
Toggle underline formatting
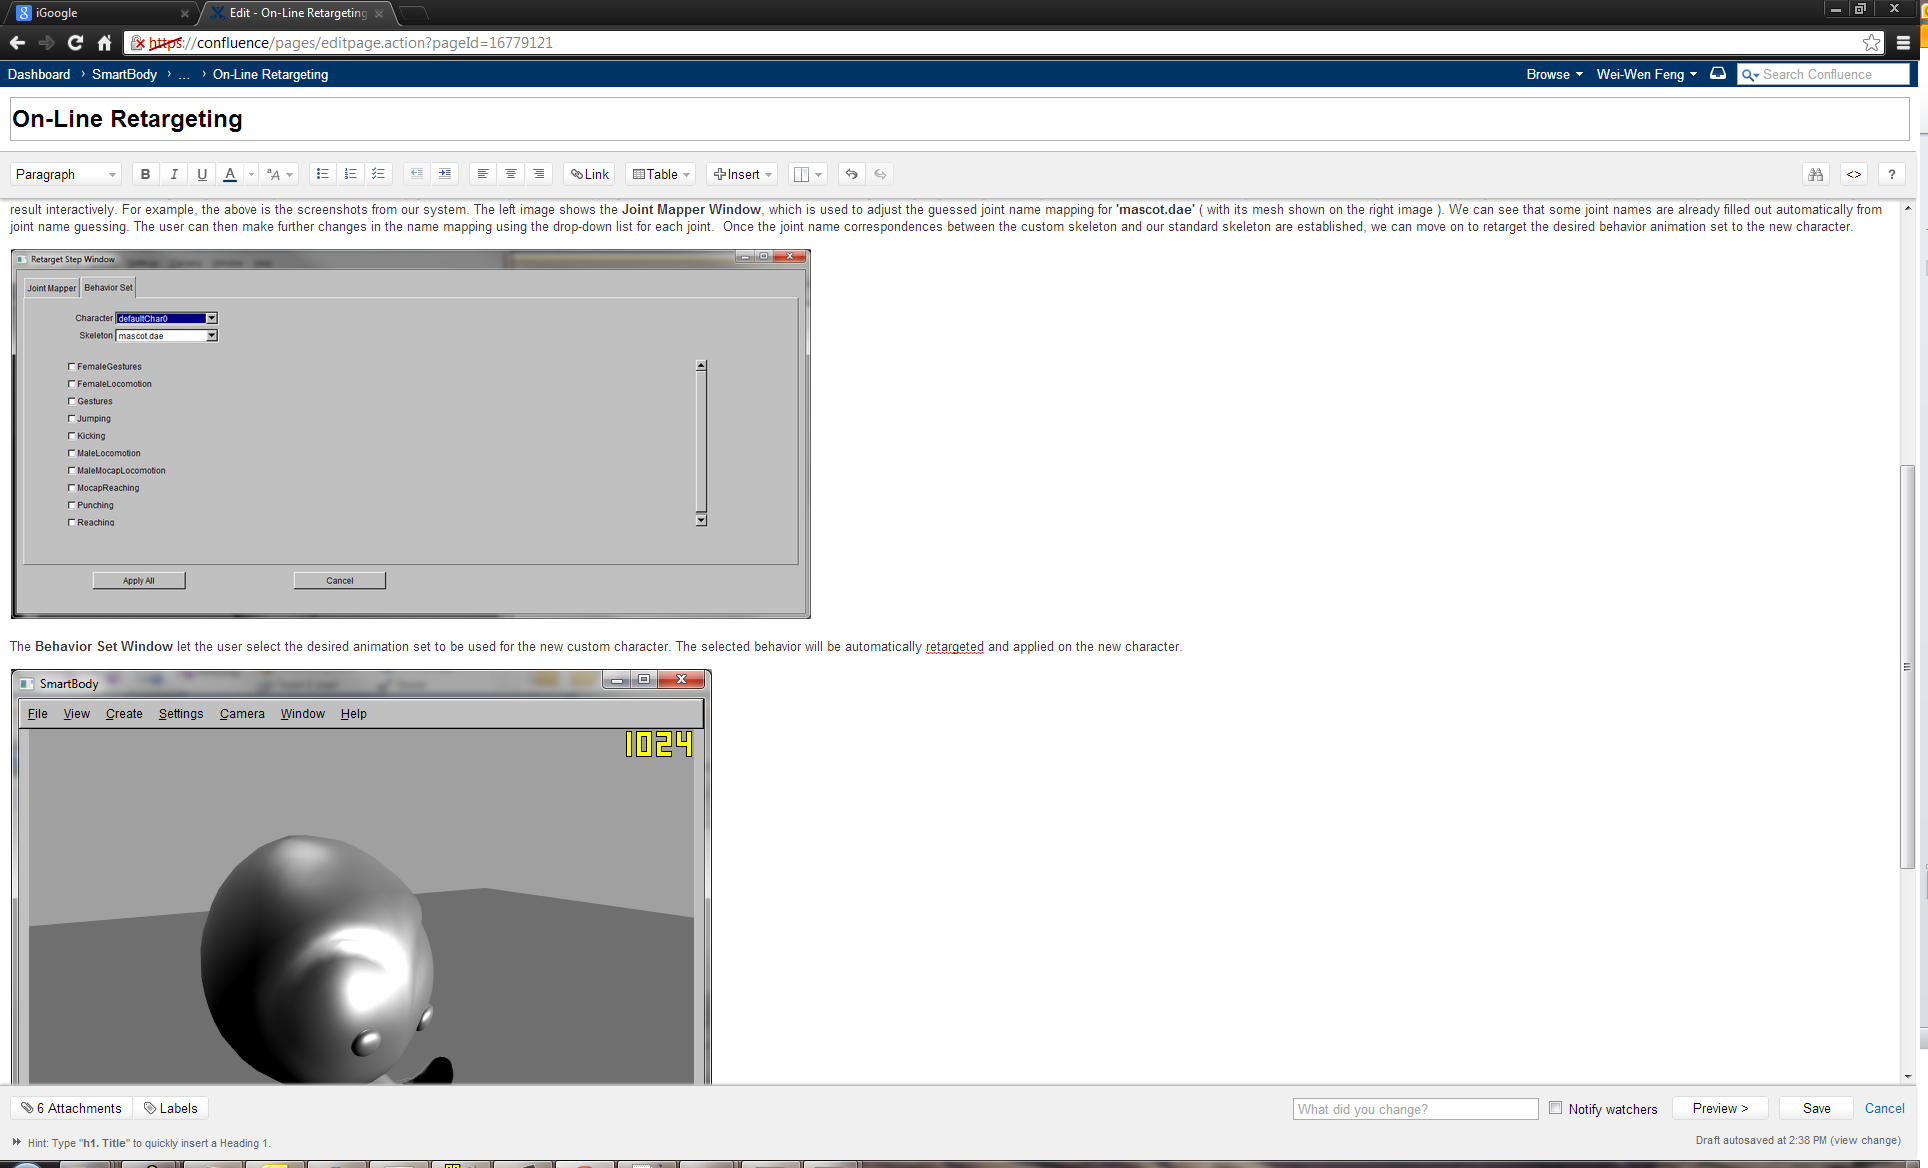click(202, 174)
